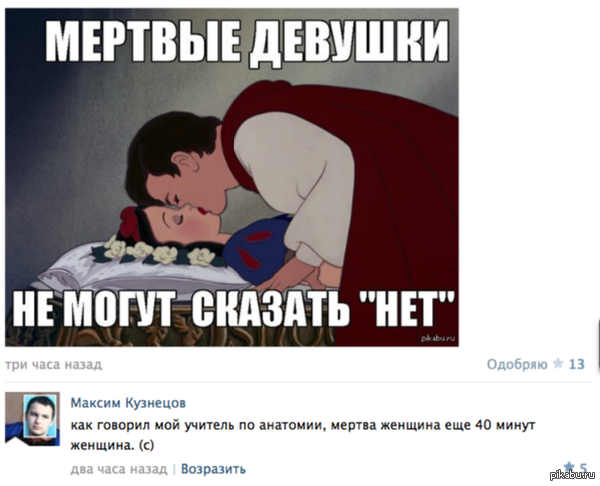Click the bottom meme caption text

(x=234, y=308)
